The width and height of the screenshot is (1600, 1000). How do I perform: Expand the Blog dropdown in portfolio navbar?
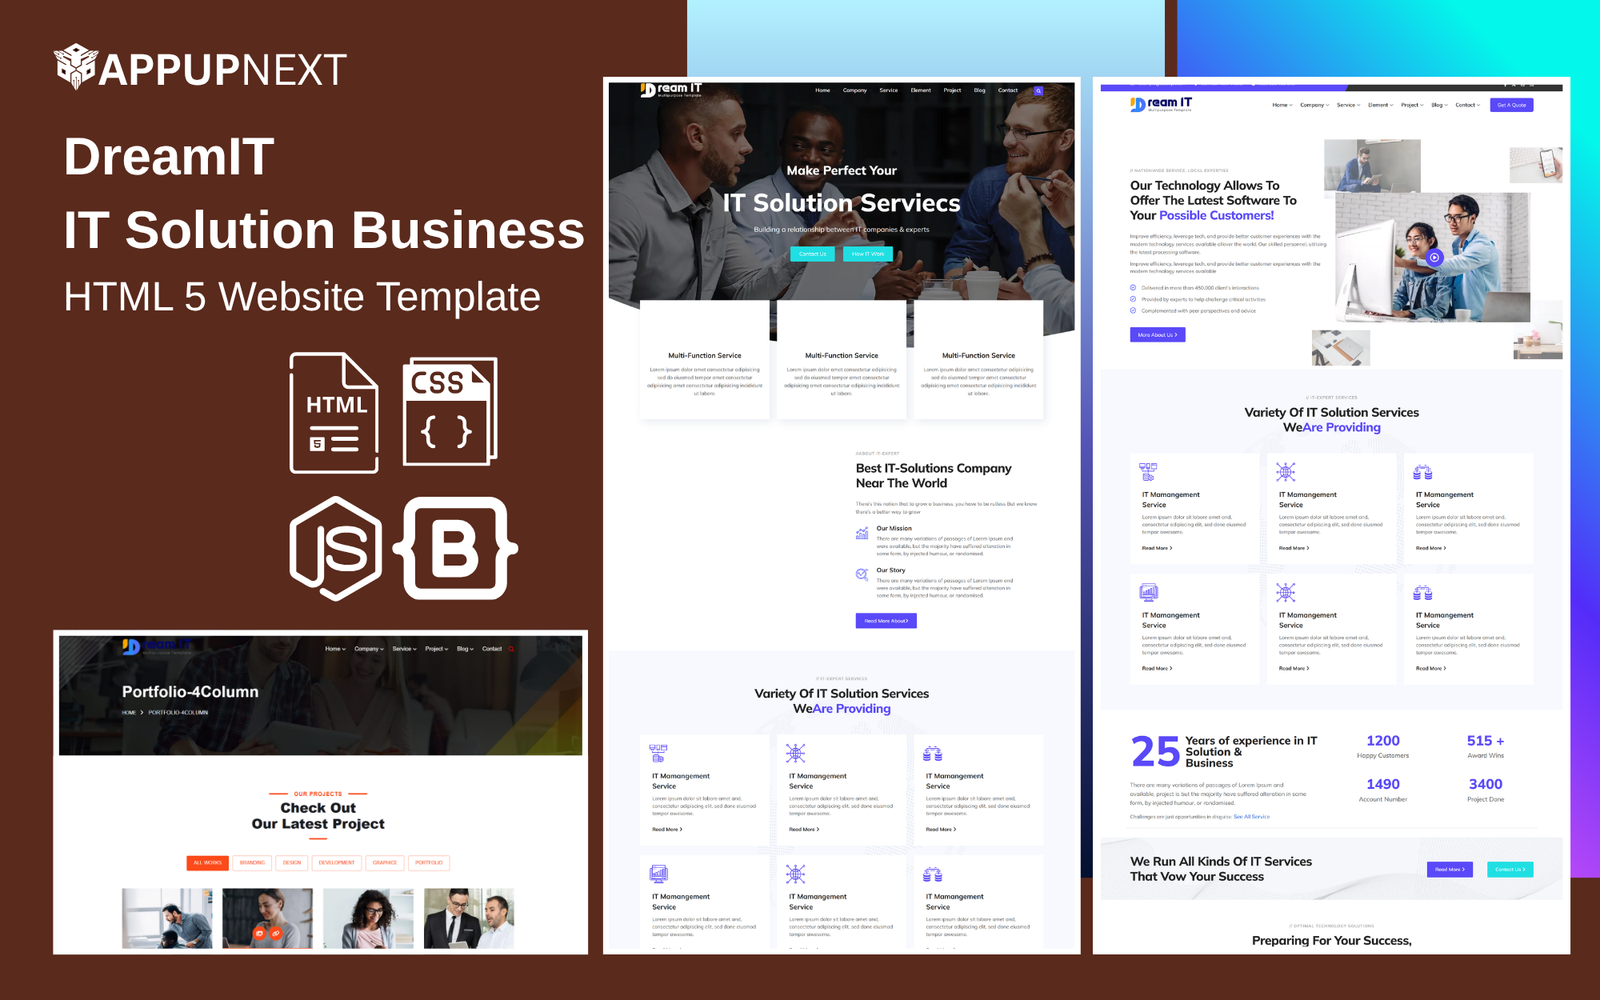465,649
